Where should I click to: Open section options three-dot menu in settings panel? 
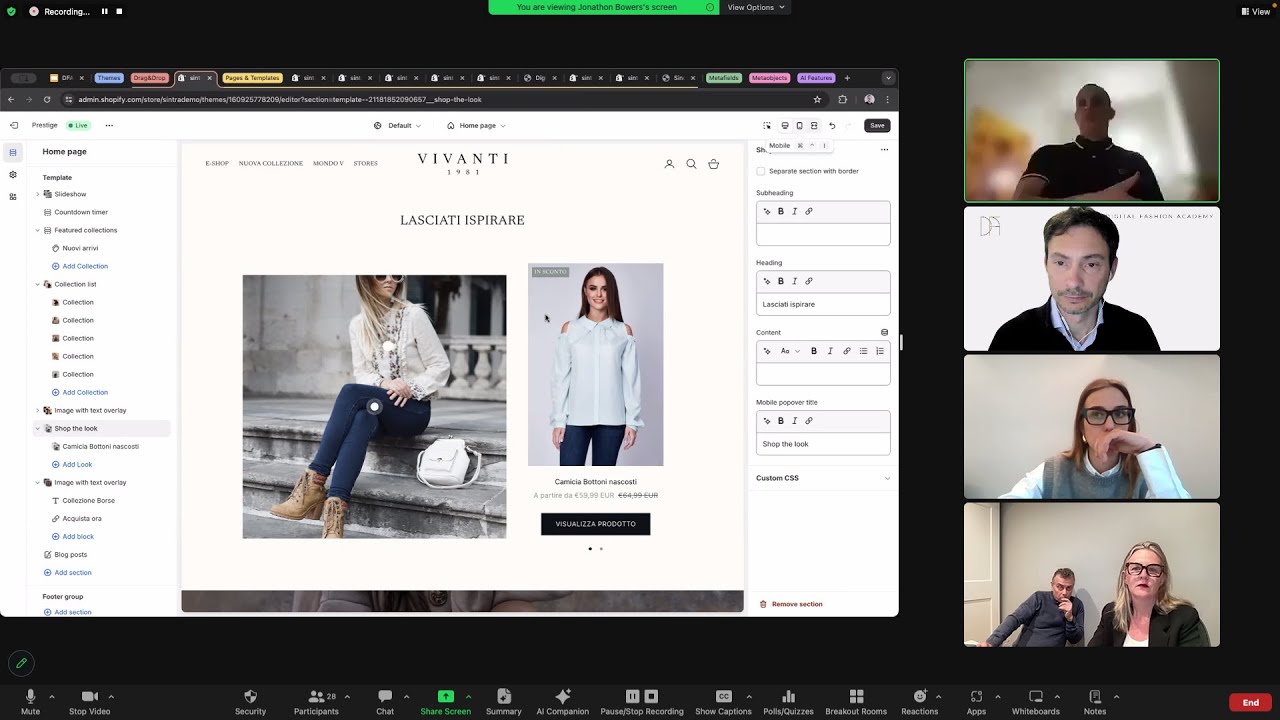[884, 150]
